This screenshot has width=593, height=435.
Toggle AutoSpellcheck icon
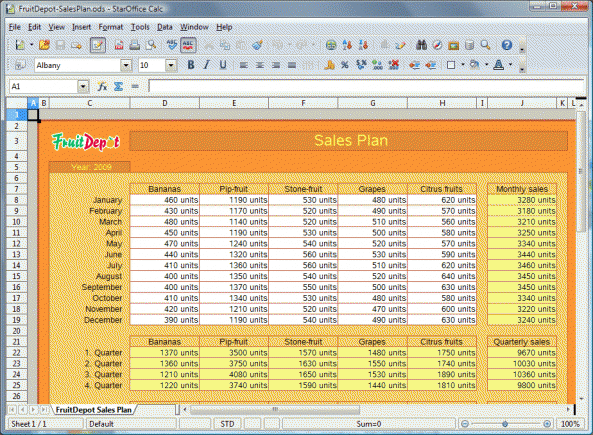188,45
